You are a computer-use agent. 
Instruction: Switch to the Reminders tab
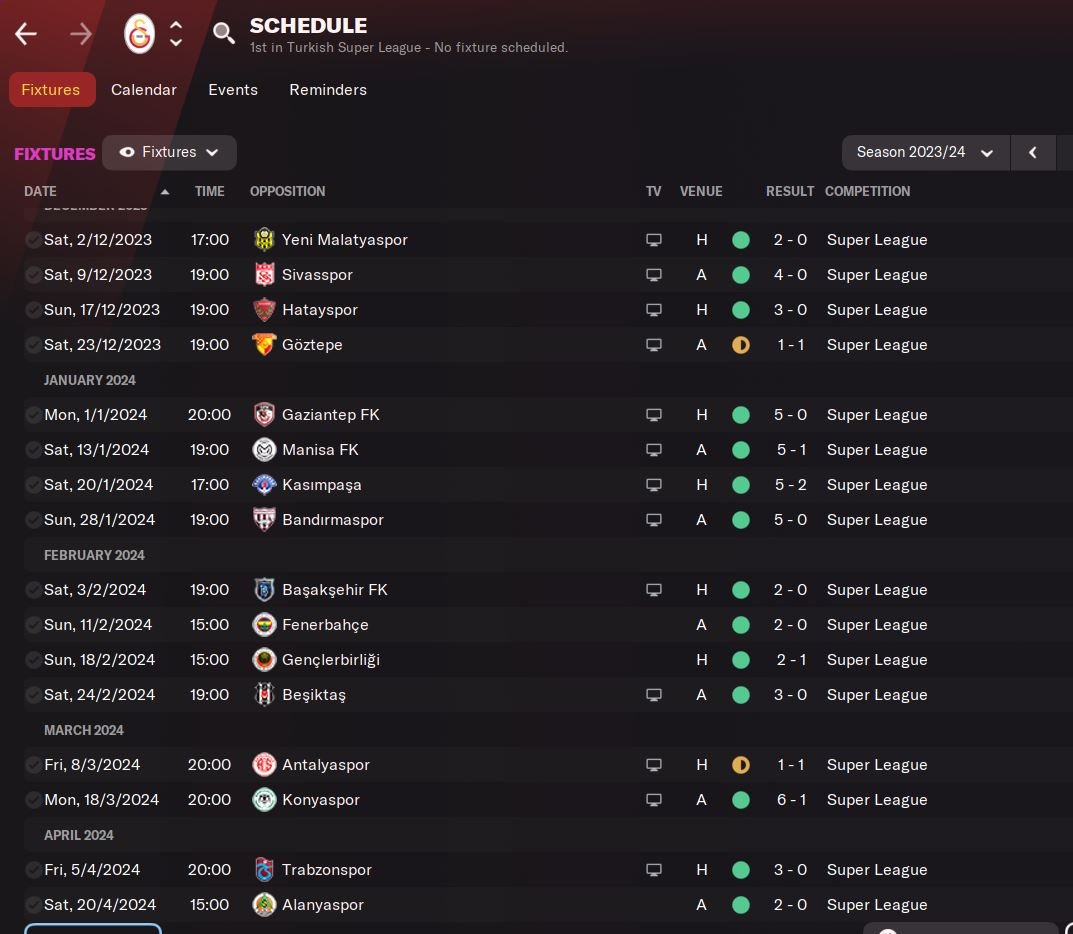point(328,90)
